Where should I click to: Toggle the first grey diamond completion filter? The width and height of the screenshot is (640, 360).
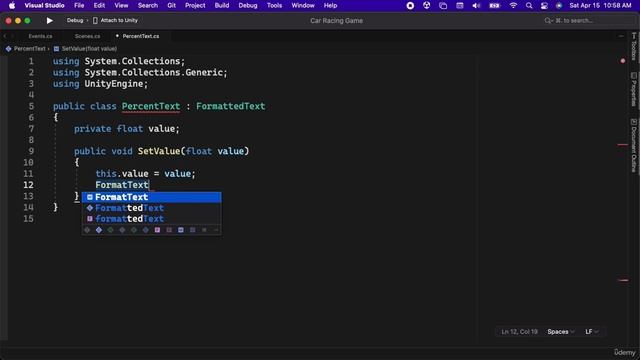click(87, 230)
